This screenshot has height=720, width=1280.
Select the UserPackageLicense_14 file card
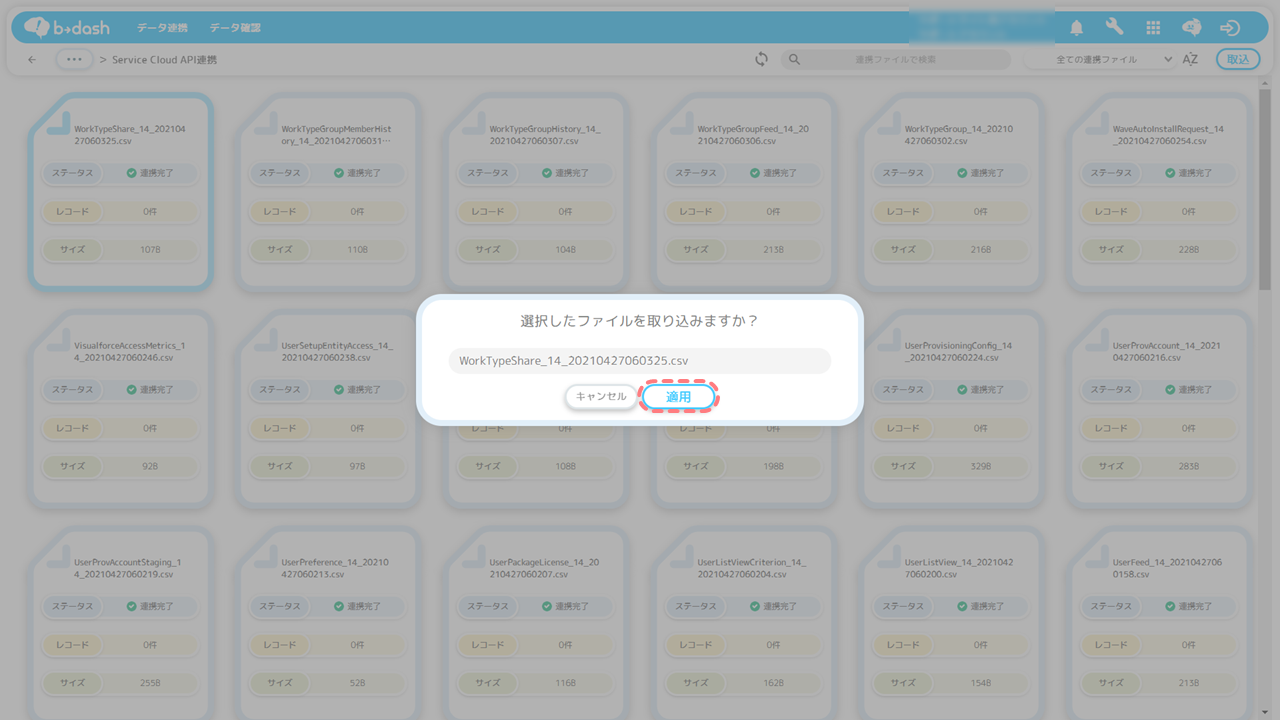tap(537, 624)
